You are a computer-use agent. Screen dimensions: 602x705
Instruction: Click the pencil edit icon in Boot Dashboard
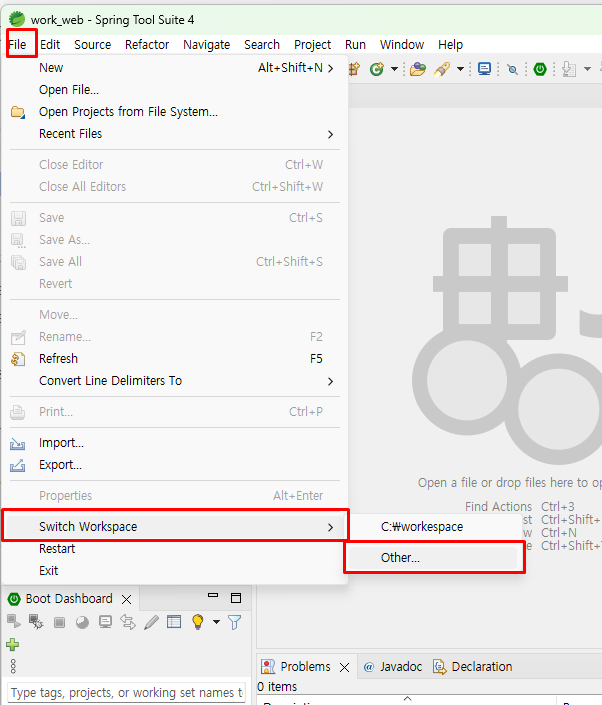(x=152, y=622)
